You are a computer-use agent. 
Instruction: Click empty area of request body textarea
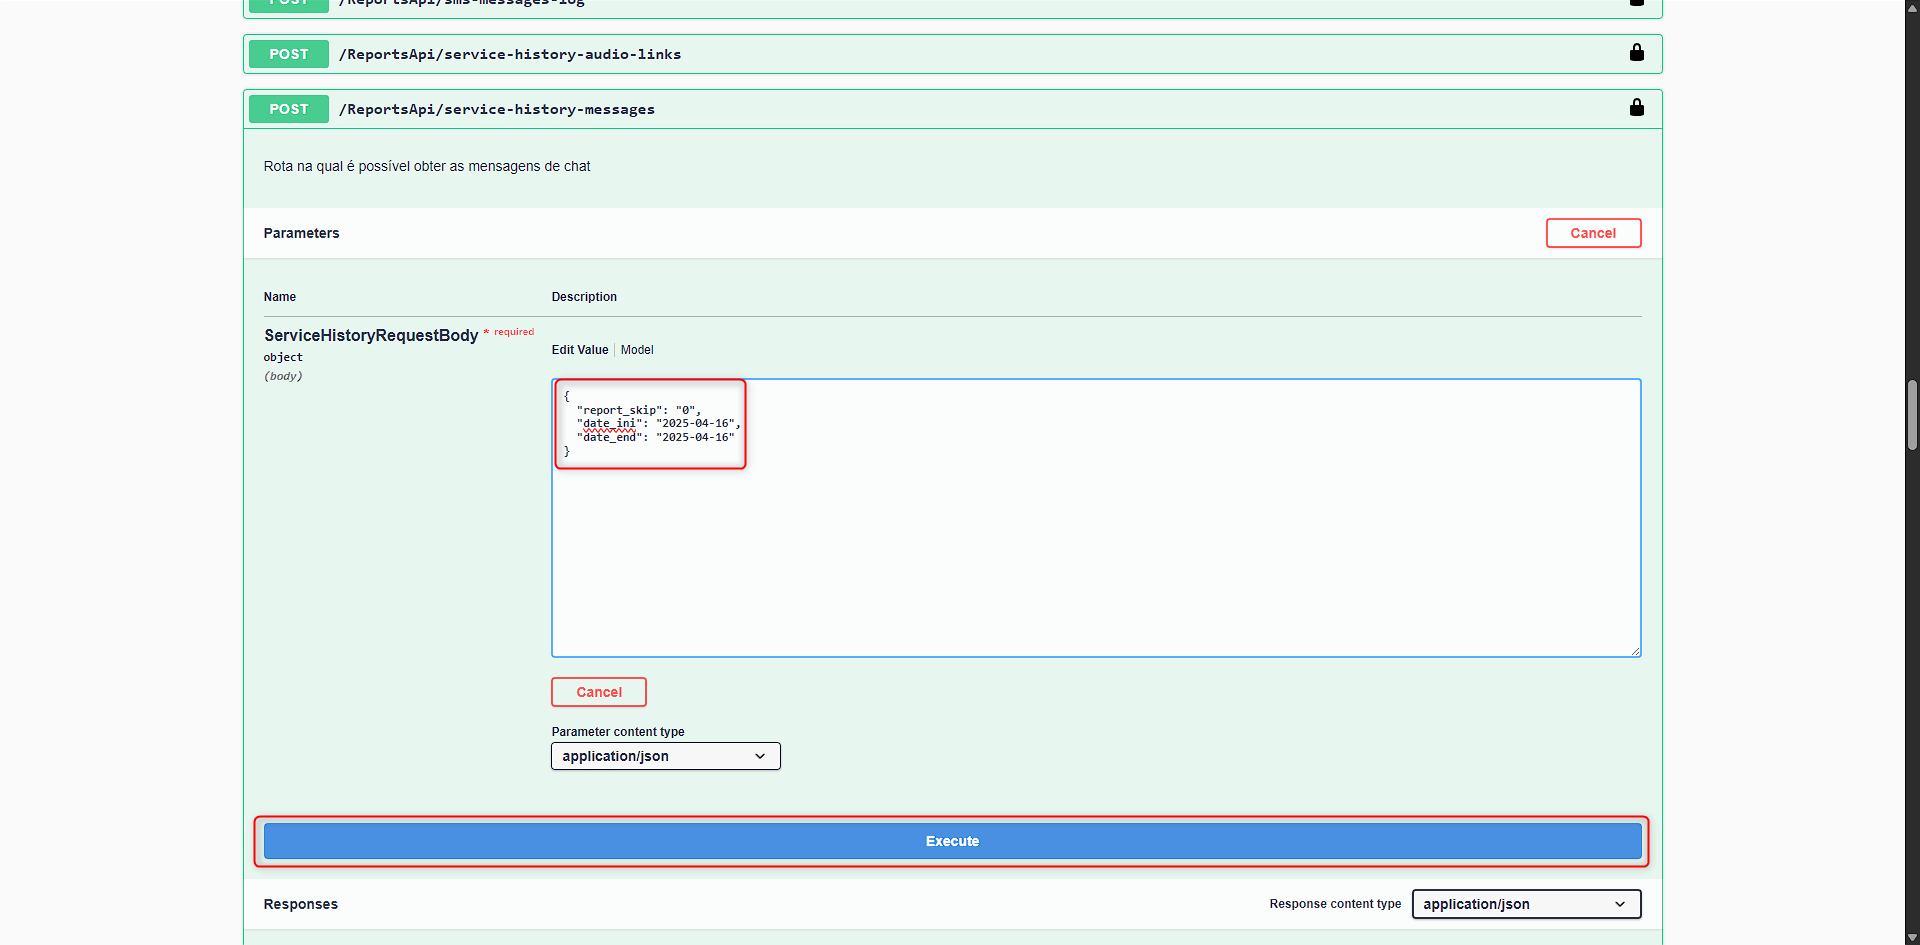pos(1095,560)
